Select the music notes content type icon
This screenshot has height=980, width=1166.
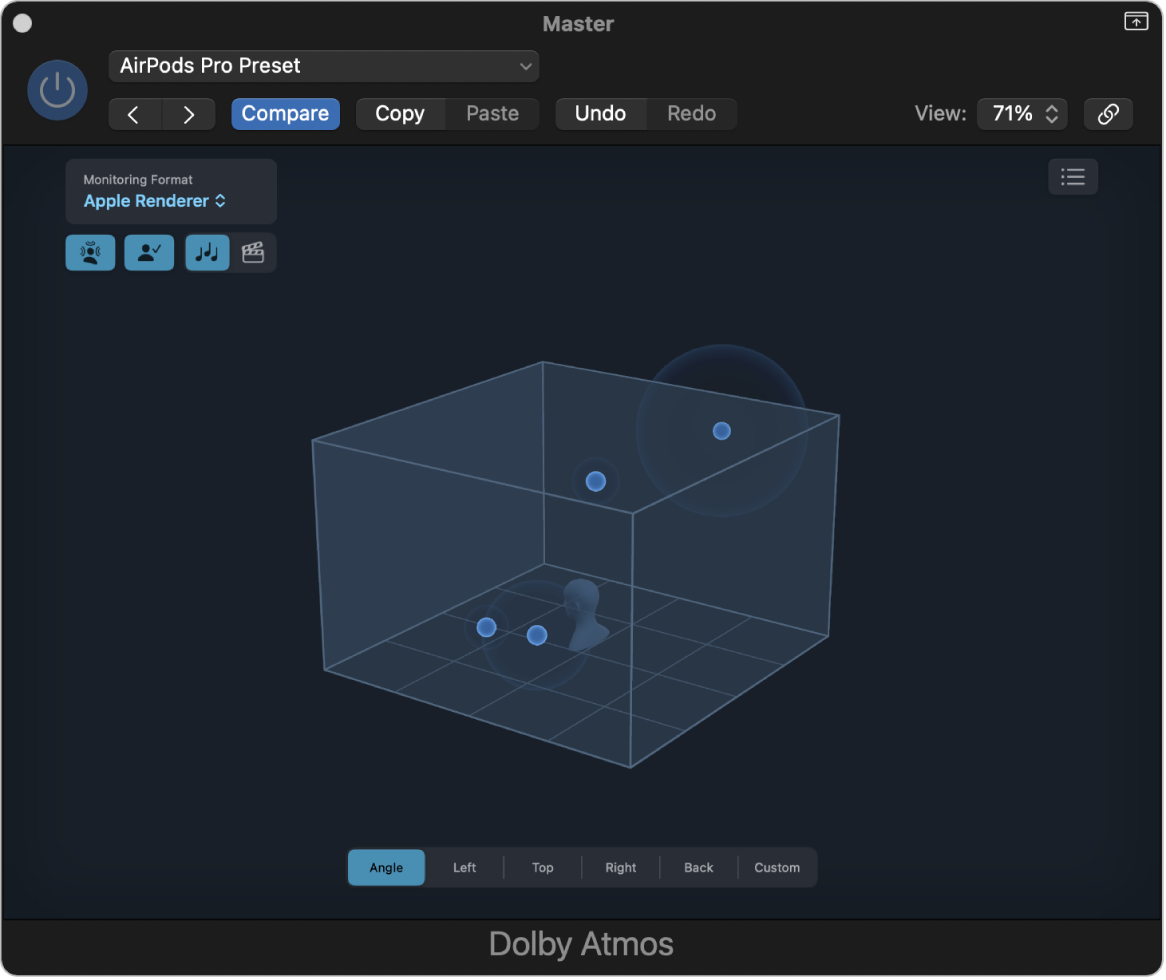tap(207, 252)
